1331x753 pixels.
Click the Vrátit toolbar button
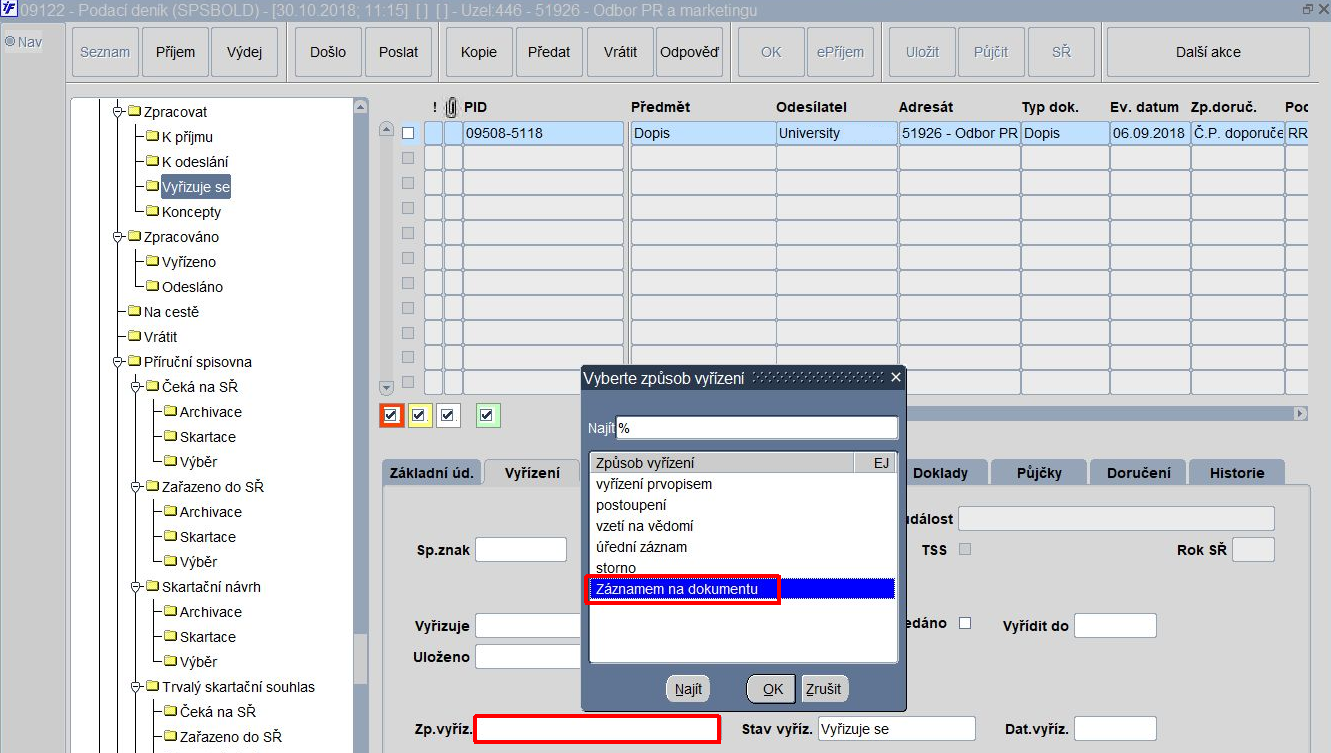tap(620, 52)
